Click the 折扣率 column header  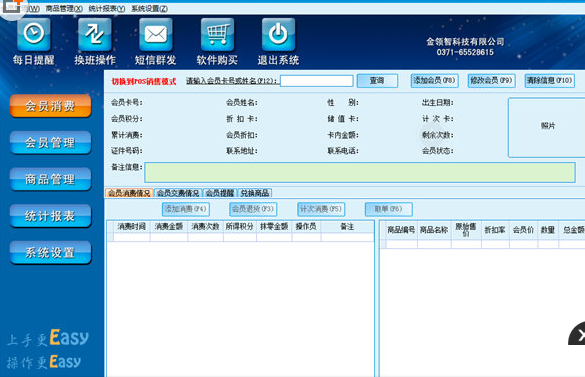pyautogui.click(x=495, y=230)
